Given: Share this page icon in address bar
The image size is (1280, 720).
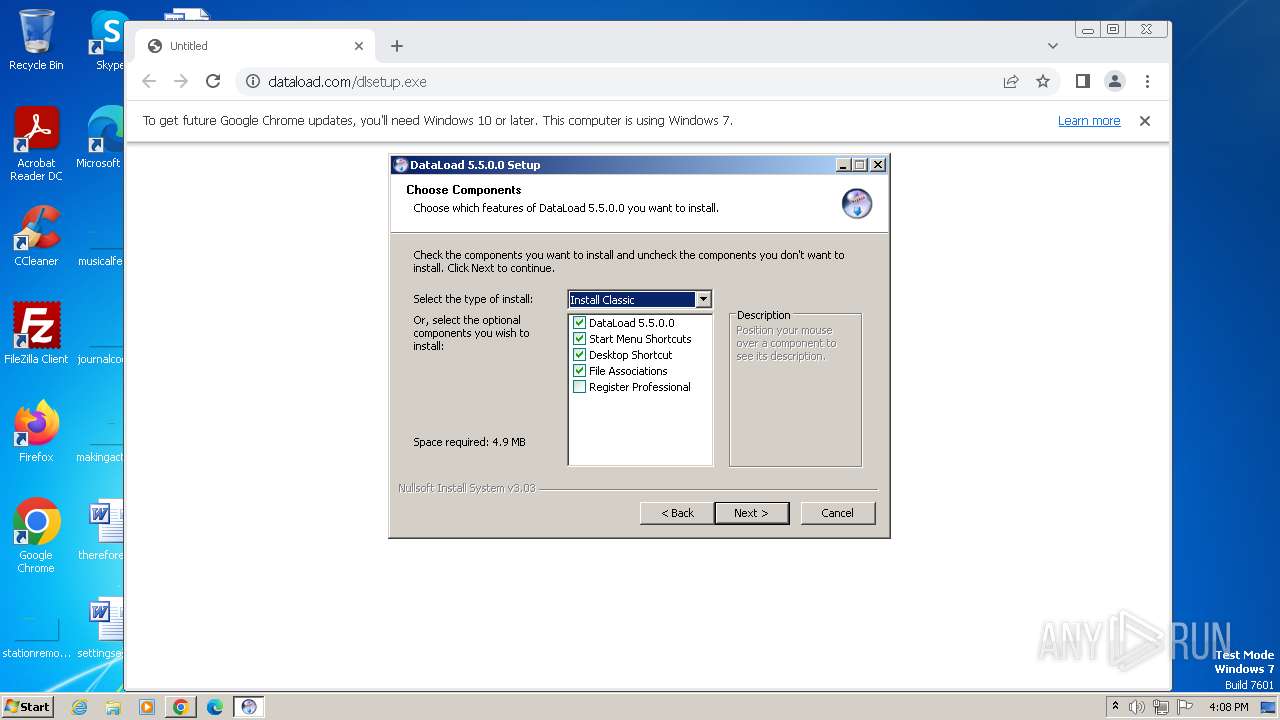Looking at the screenshot, I should [x=1011, y=81].
